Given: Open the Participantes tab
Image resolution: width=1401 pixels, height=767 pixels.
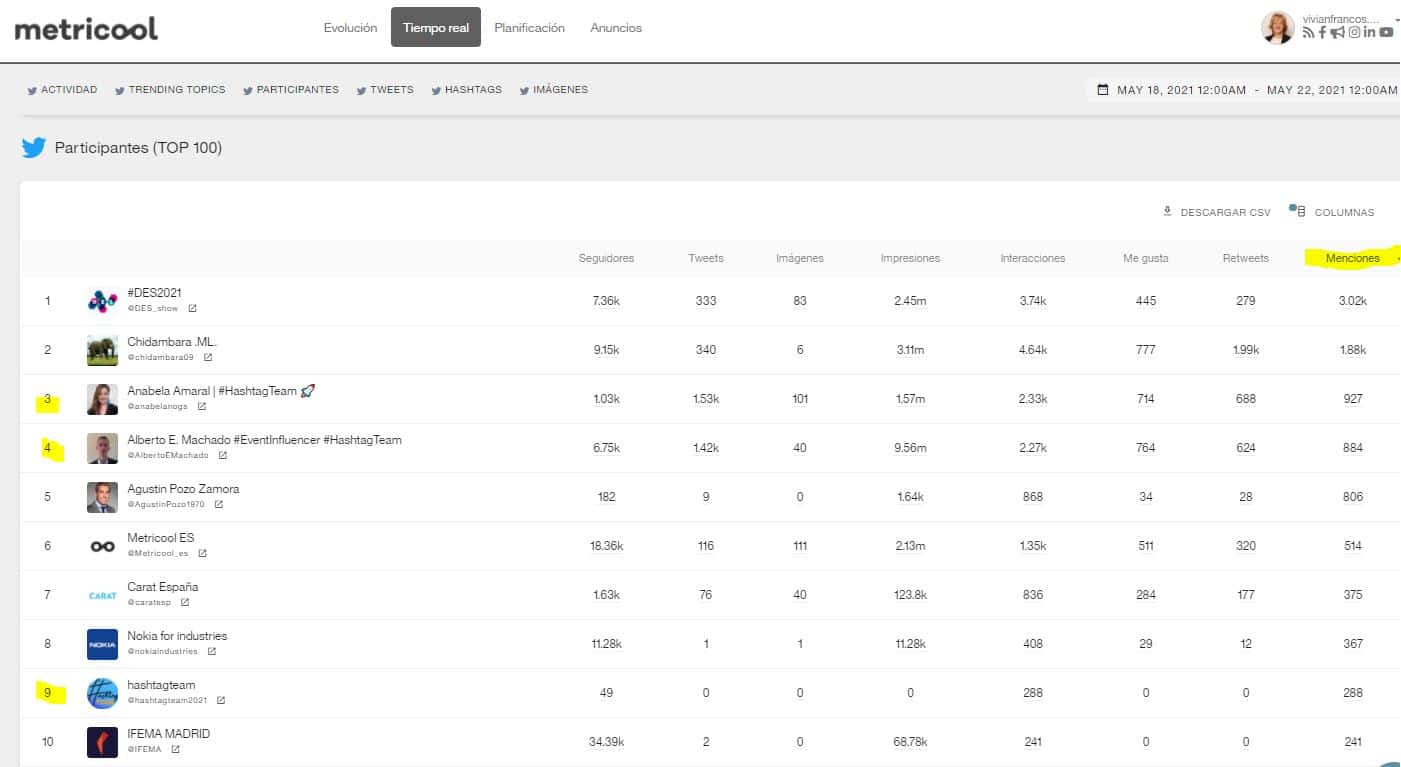Looking at the screenshot, I should (x=290, y=90).
